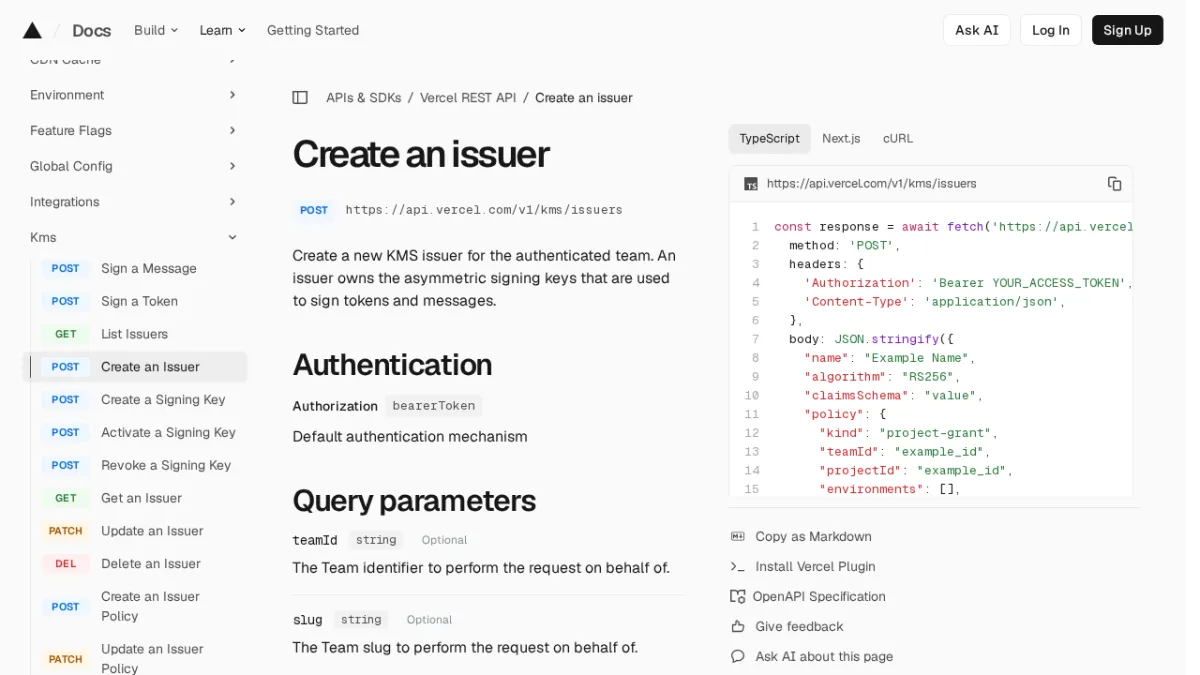Switch to the cURL code tab

click(x=898, y=139)
